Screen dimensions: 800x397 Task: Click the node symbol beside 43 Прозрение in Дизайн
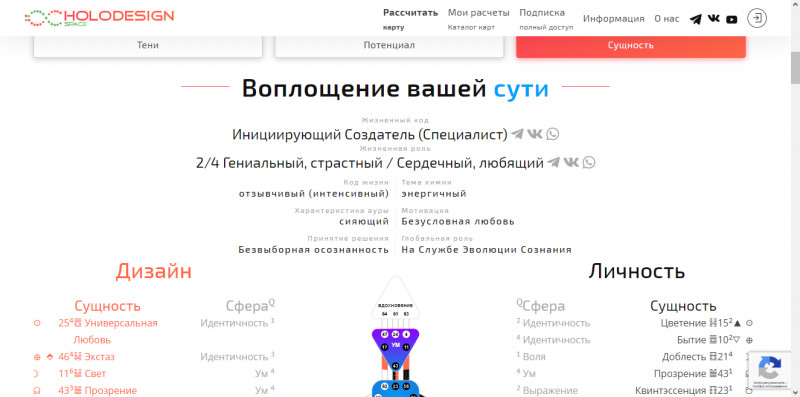coord(37,391)
